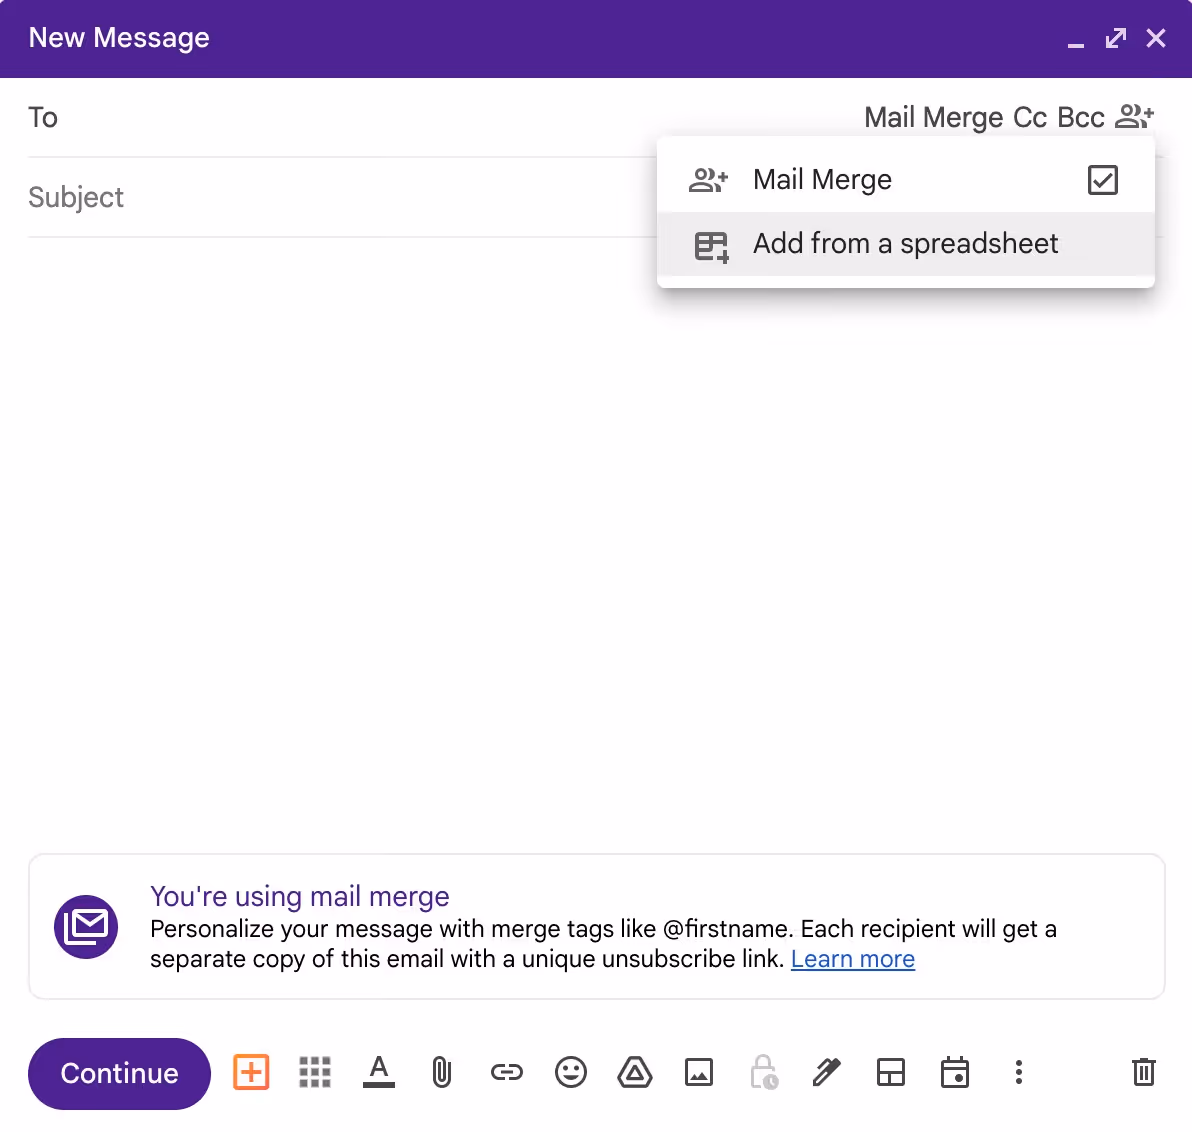Viewport: 1192px width, 1132px height.
Task: Discard draft with the trash icon
Action: [1143, 1073]
